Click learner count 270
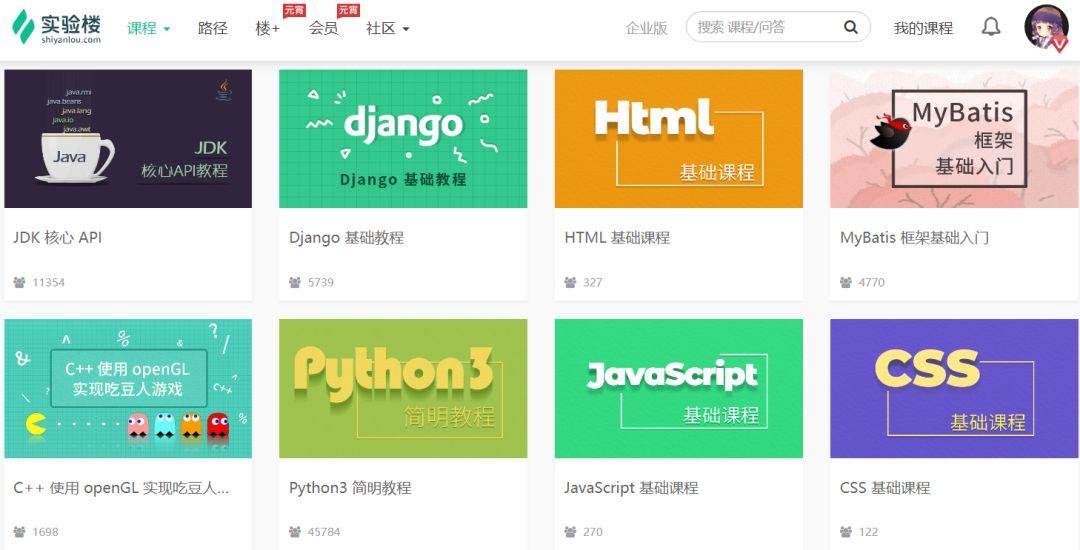This screenshot has width=1080, height=550. 592,532
